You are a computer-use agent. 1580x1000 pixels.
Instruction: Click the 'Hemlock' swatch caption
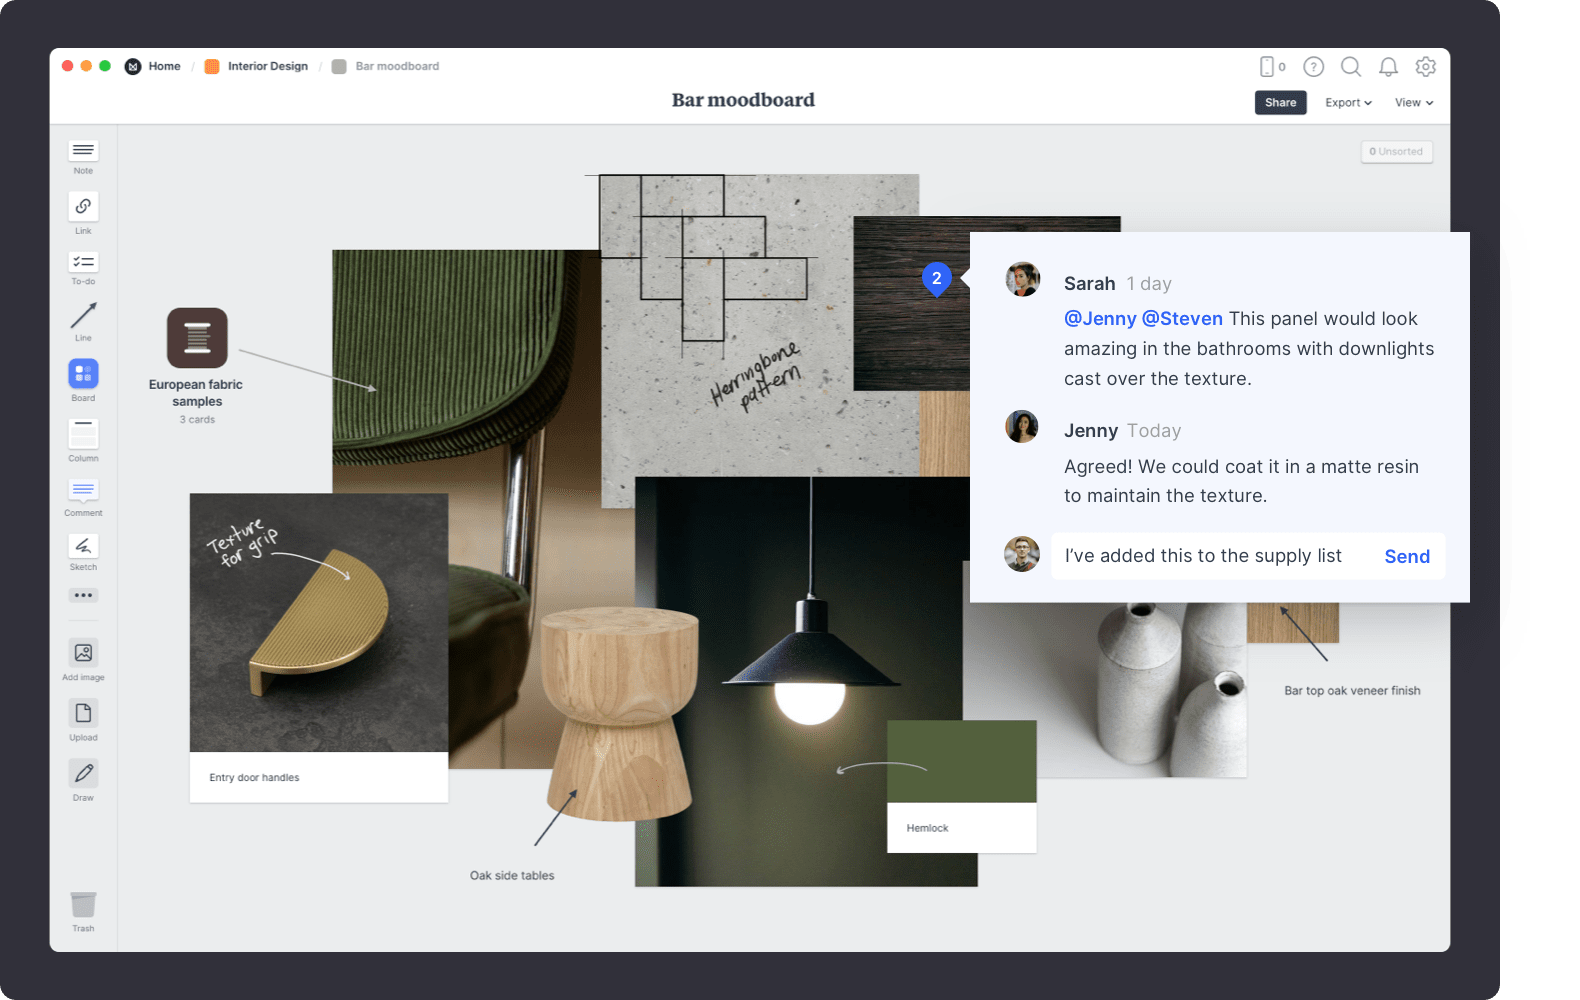point(927,828)
